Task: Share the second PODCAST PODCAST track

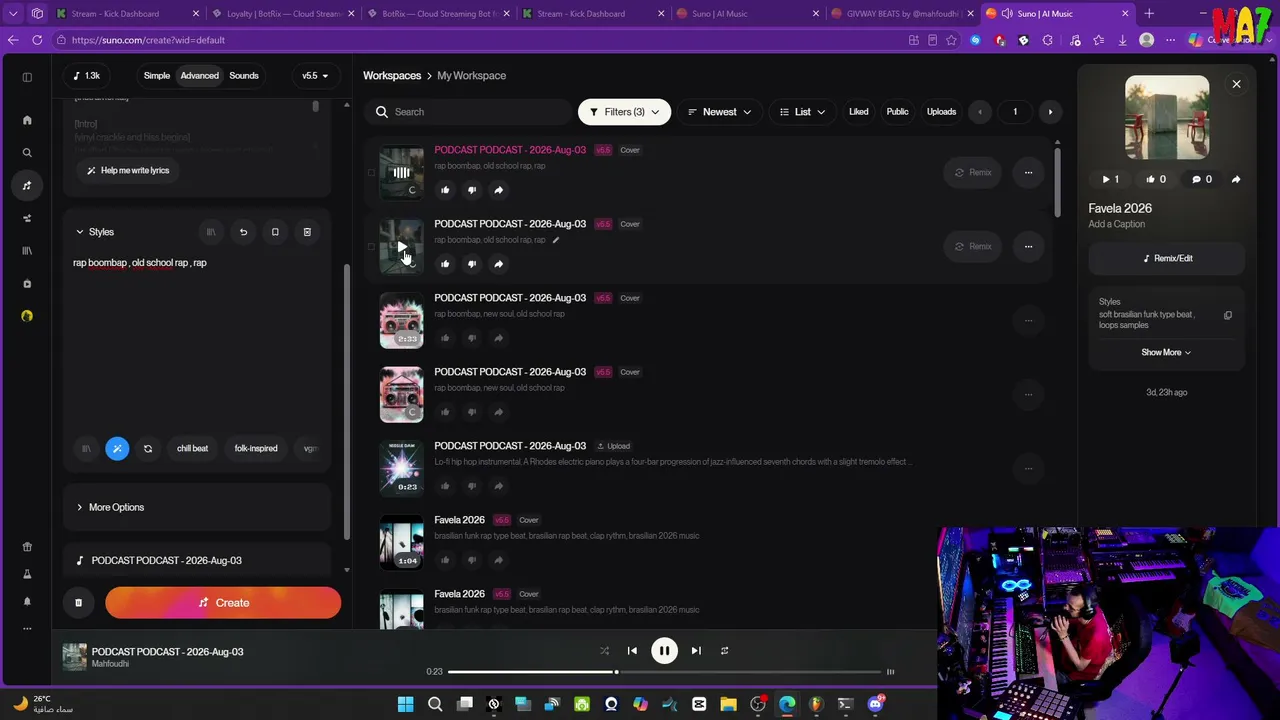Action: click(x=498, y=264)
